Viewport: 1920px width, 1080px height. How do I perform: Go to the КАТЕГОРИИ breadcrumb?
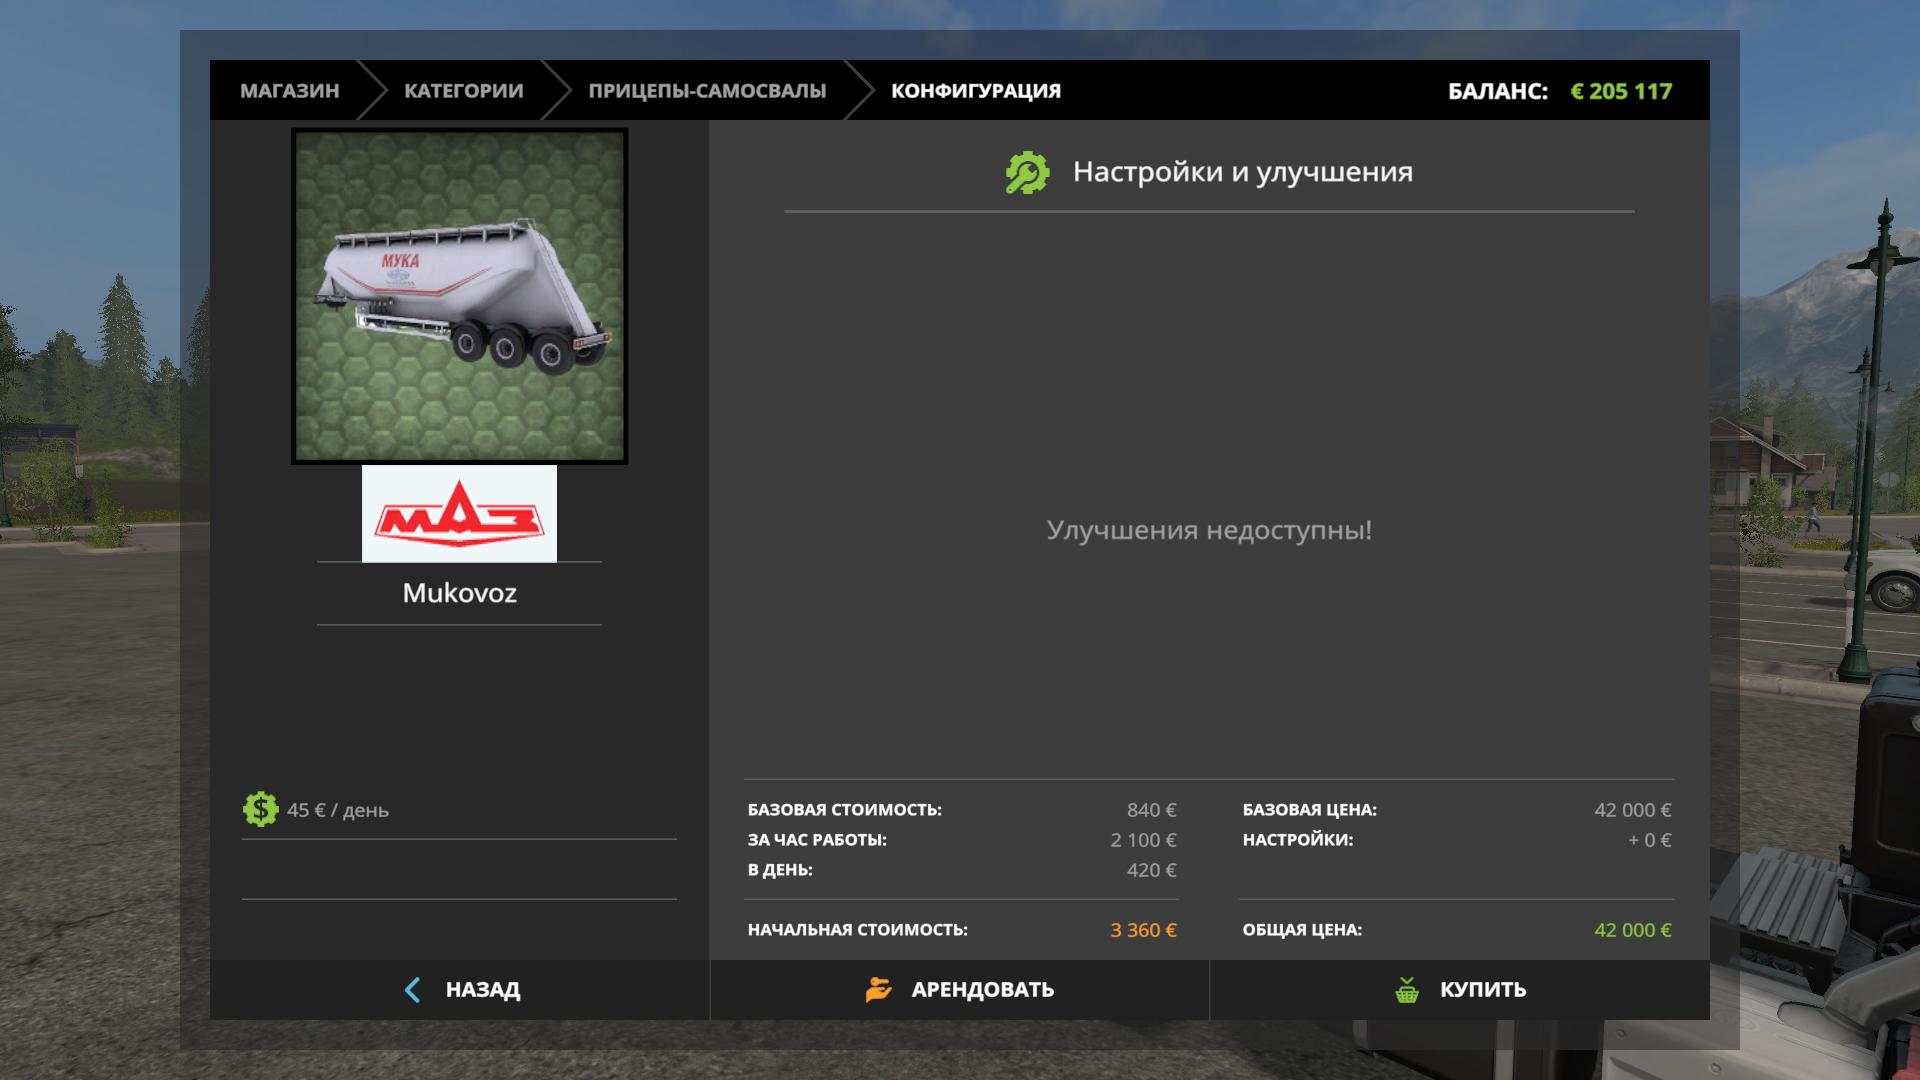(463, 91)
